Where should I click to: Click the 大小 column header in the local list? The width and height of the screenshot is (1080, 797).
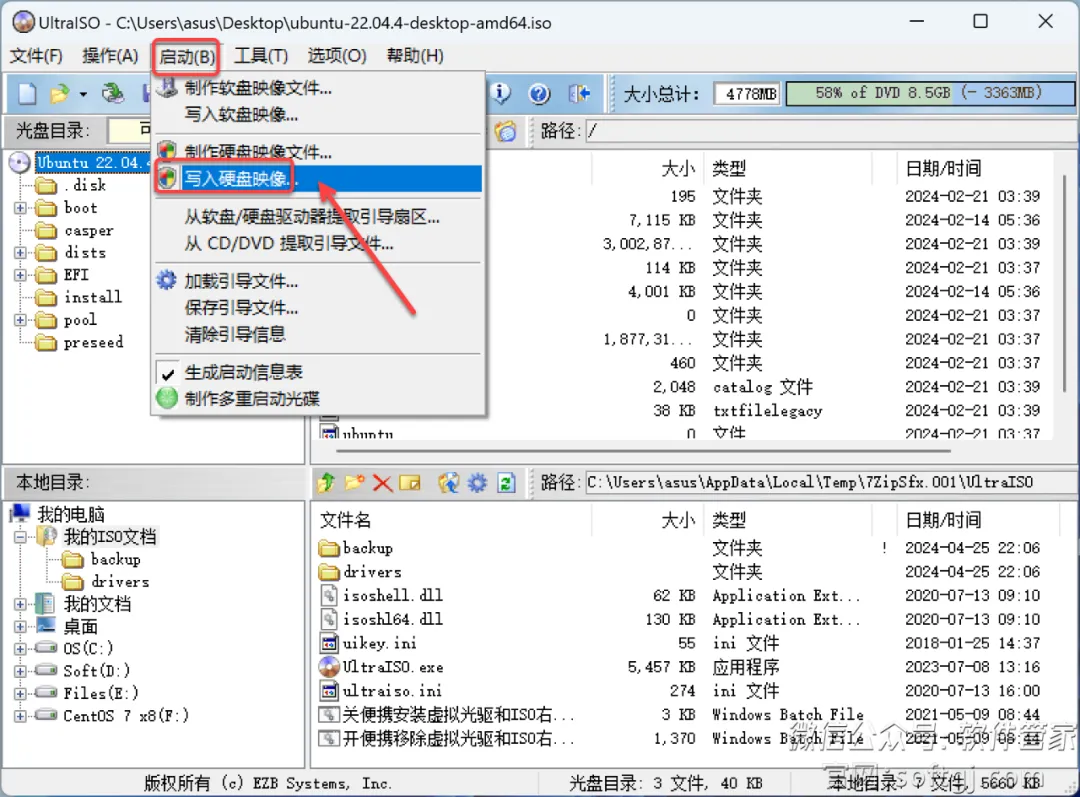[x=647, y=520]
